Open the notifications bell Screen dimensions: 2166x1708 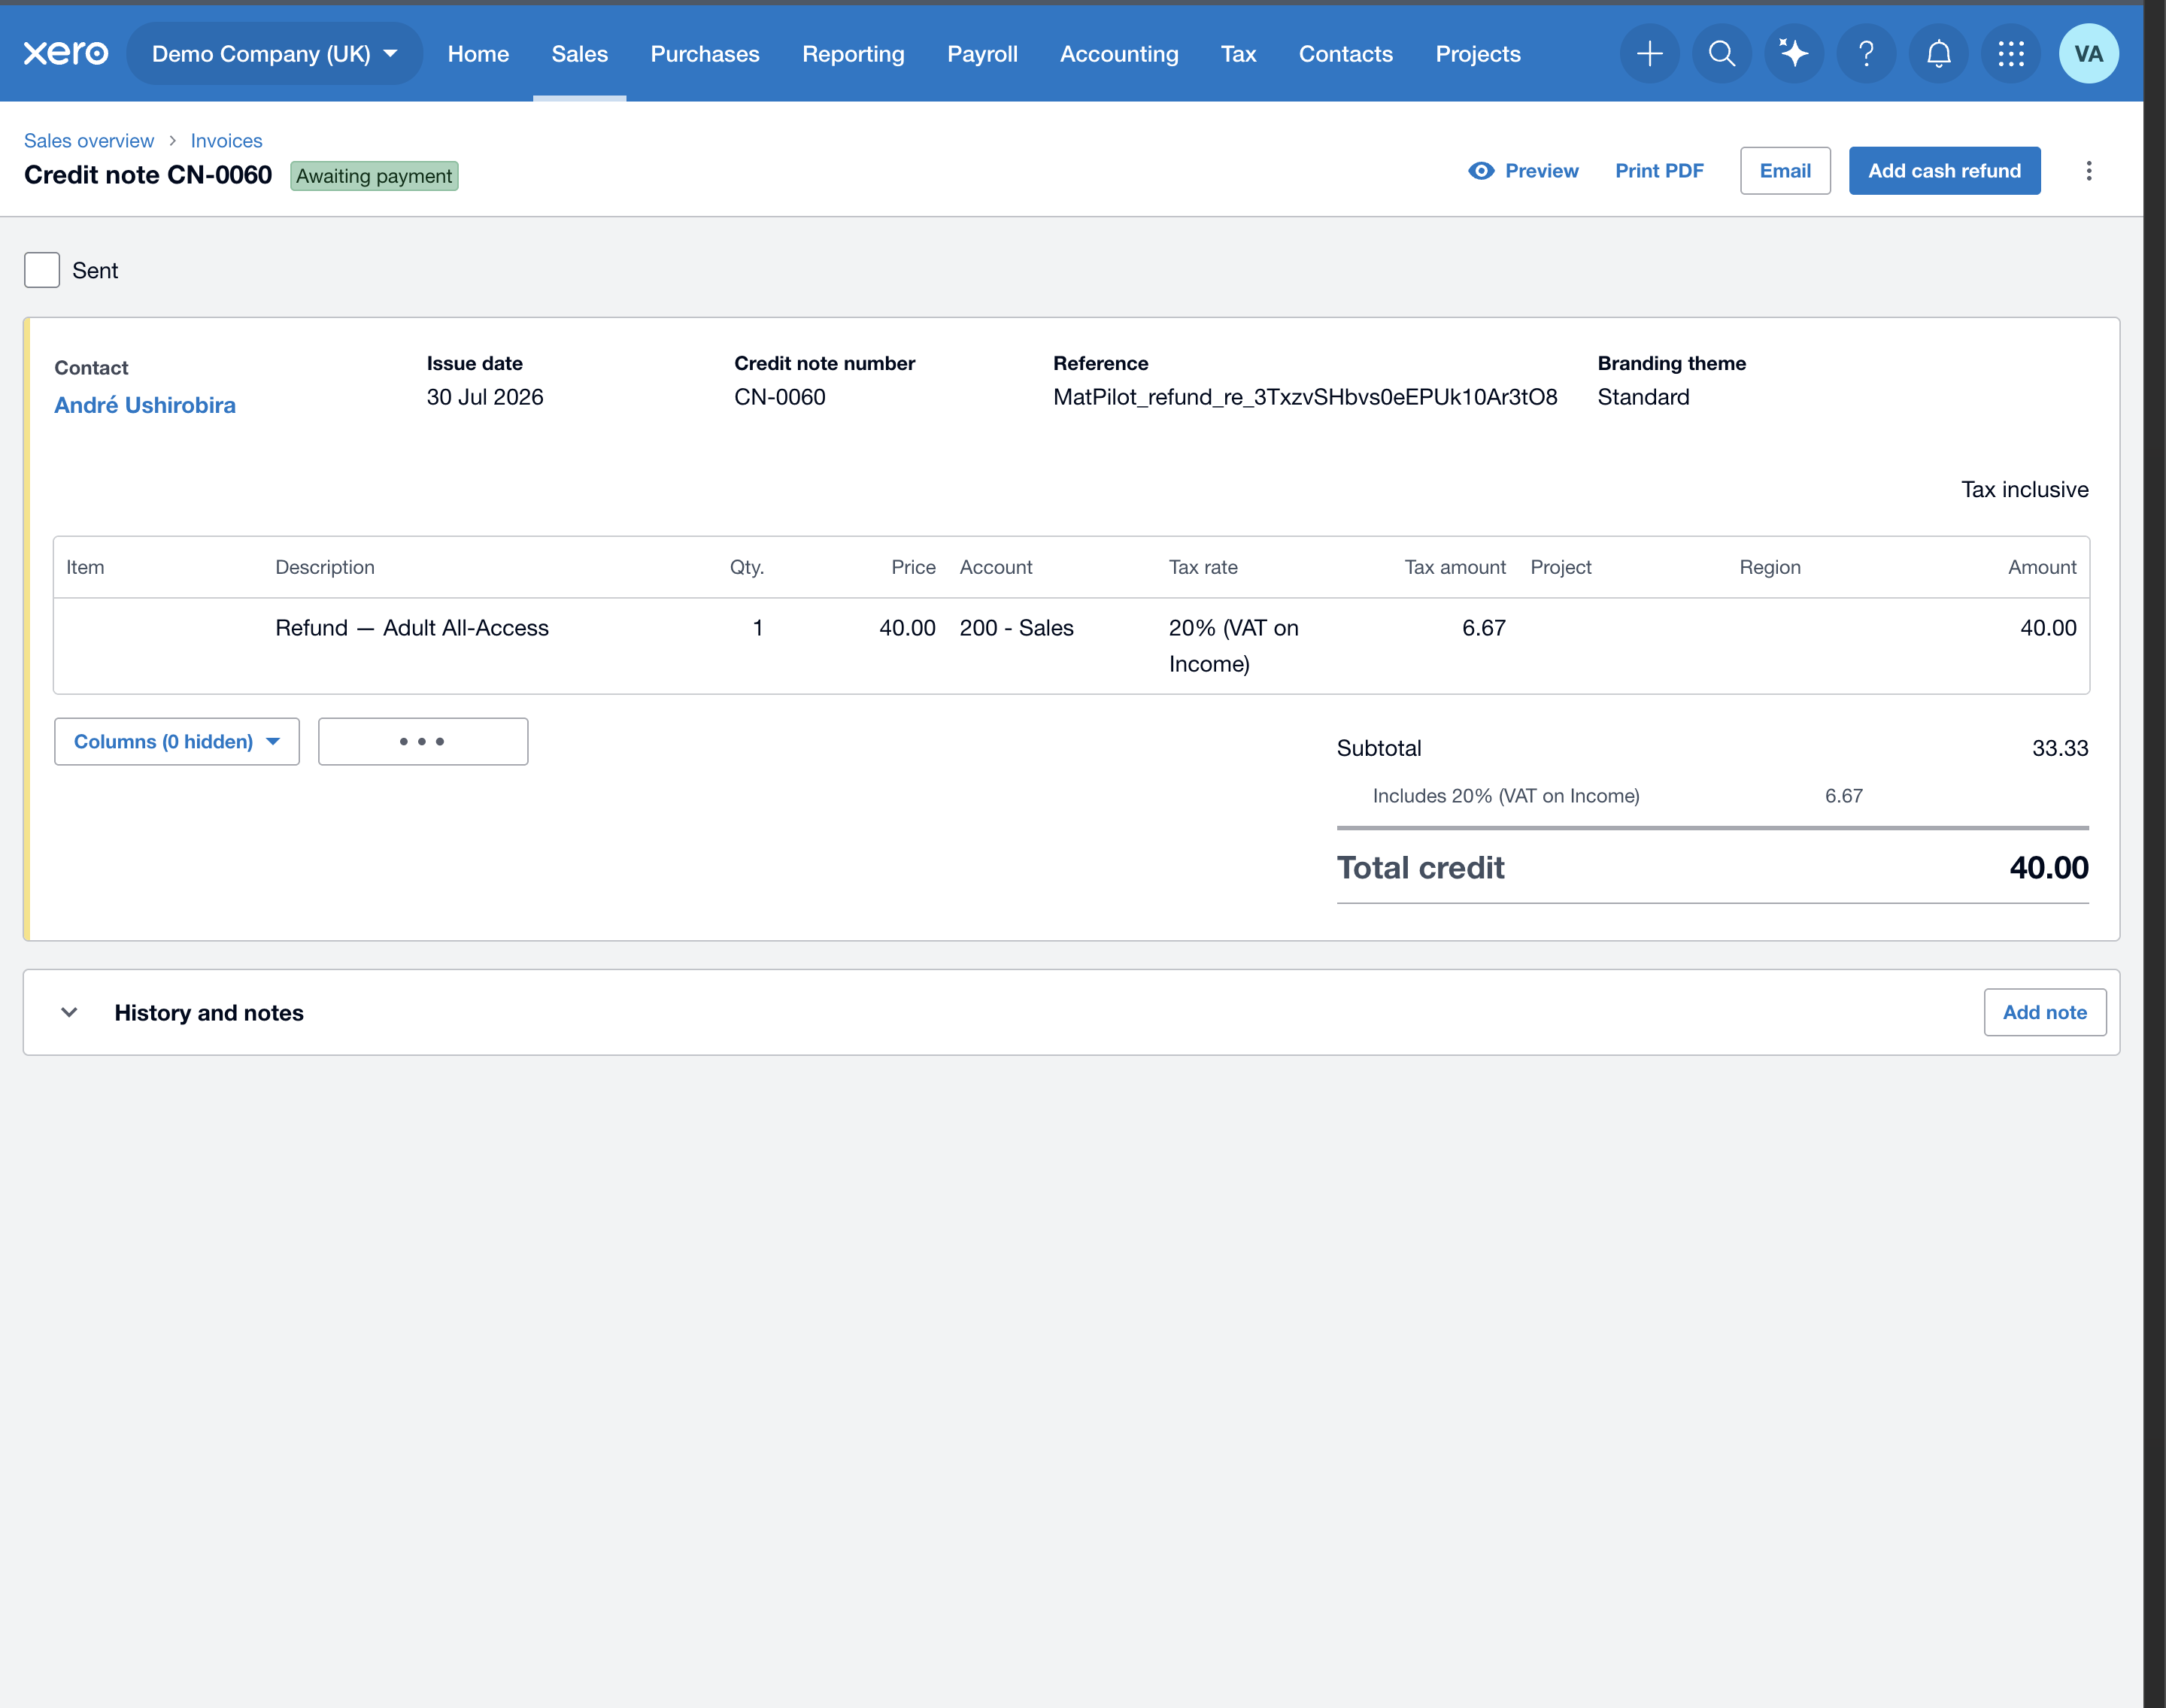[1938, 53]
